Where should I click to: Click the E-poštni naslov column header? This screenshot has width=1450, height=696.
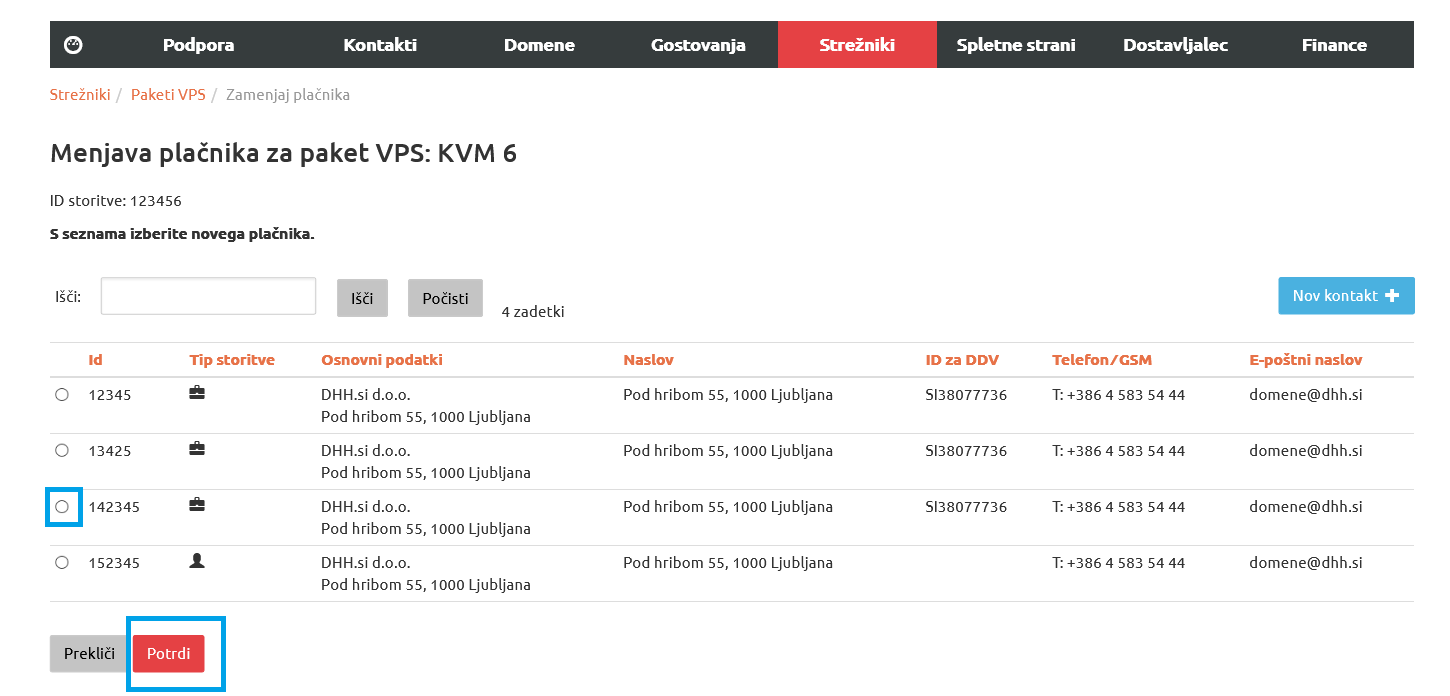[1306, 360]
